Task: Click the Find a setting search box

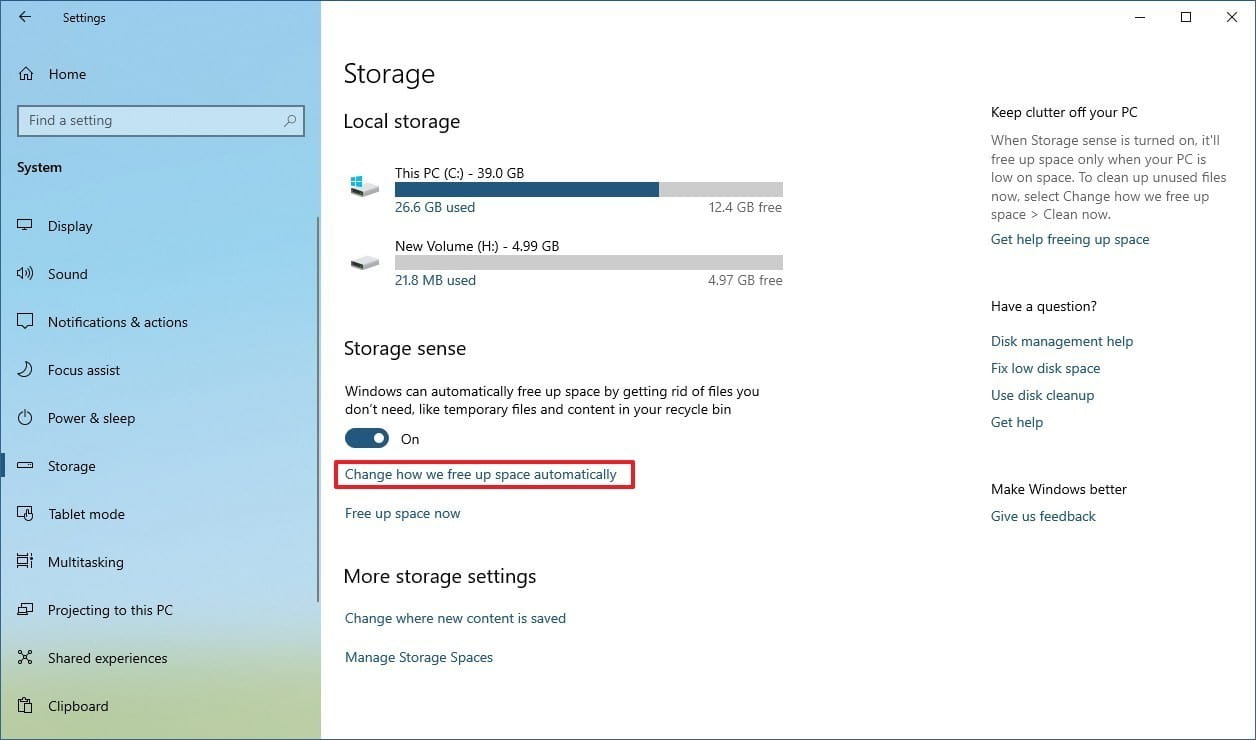Action: 160,120
